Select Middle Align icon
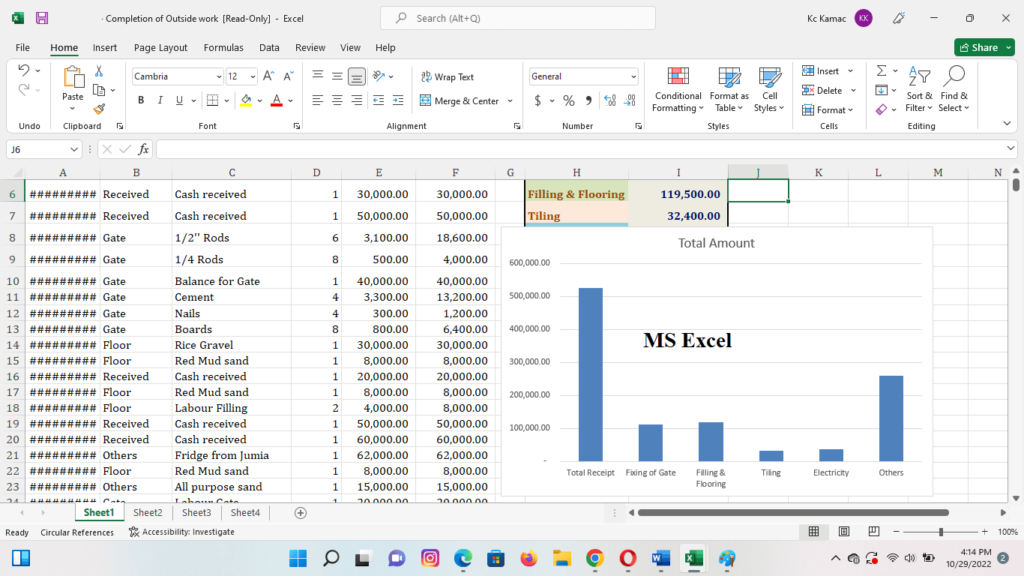This screenshot has height=576, width=1024. click(337, 76)
